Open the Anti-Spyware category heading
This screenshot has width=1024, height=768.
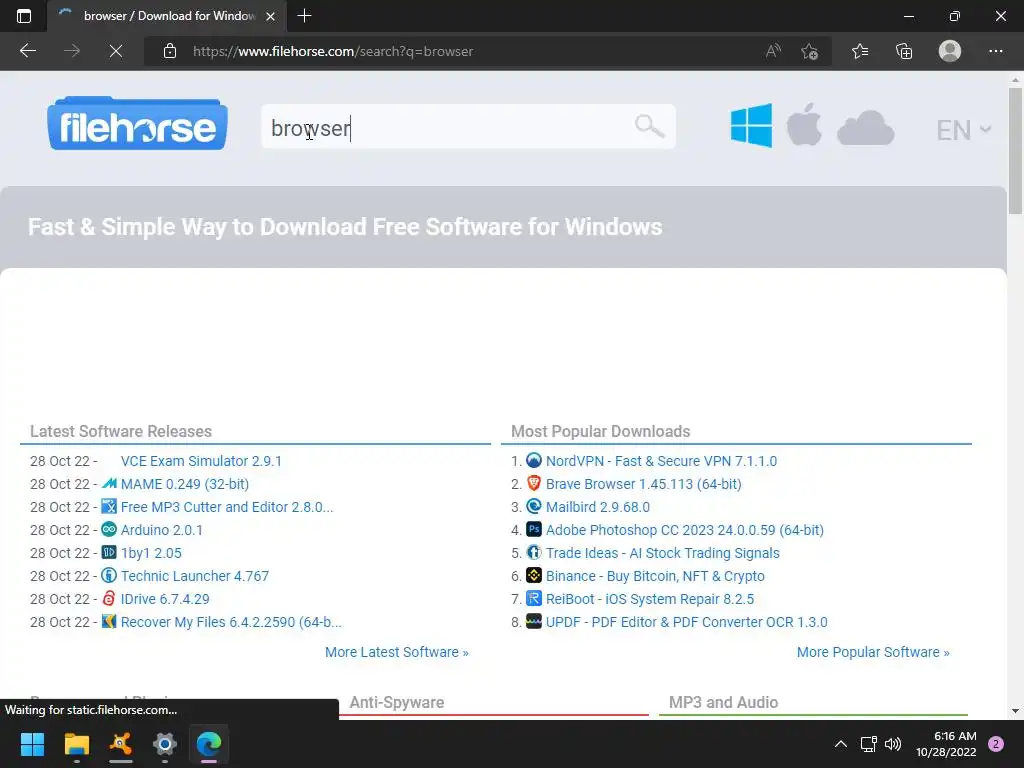pyautogui.click(x=396, y=702)
